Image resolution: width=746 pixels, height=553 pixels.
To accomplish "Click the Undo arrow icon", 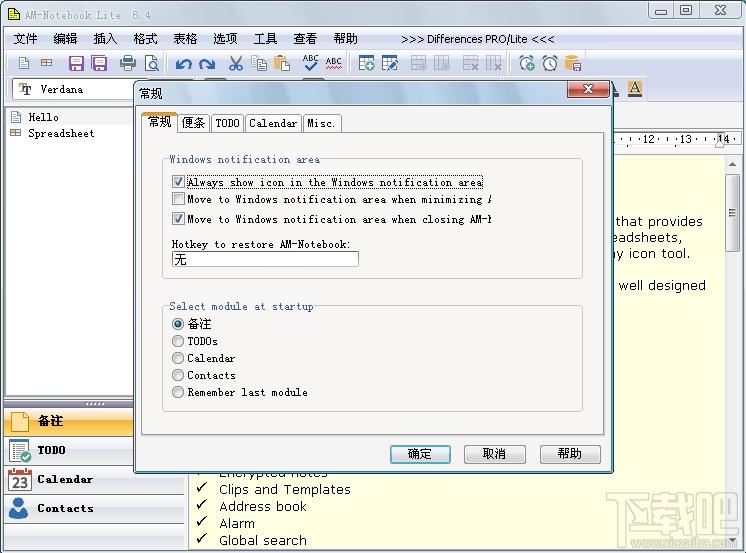I will pyautogui.click(x=184, y=64).
